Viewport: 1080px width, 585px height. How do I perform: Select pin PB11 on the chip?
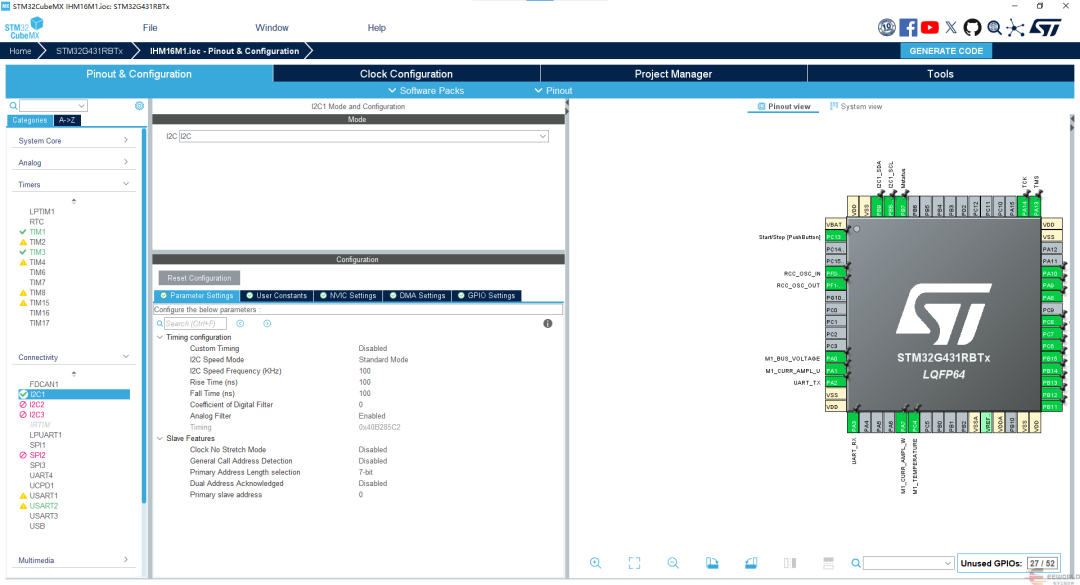coord(1050,407)
